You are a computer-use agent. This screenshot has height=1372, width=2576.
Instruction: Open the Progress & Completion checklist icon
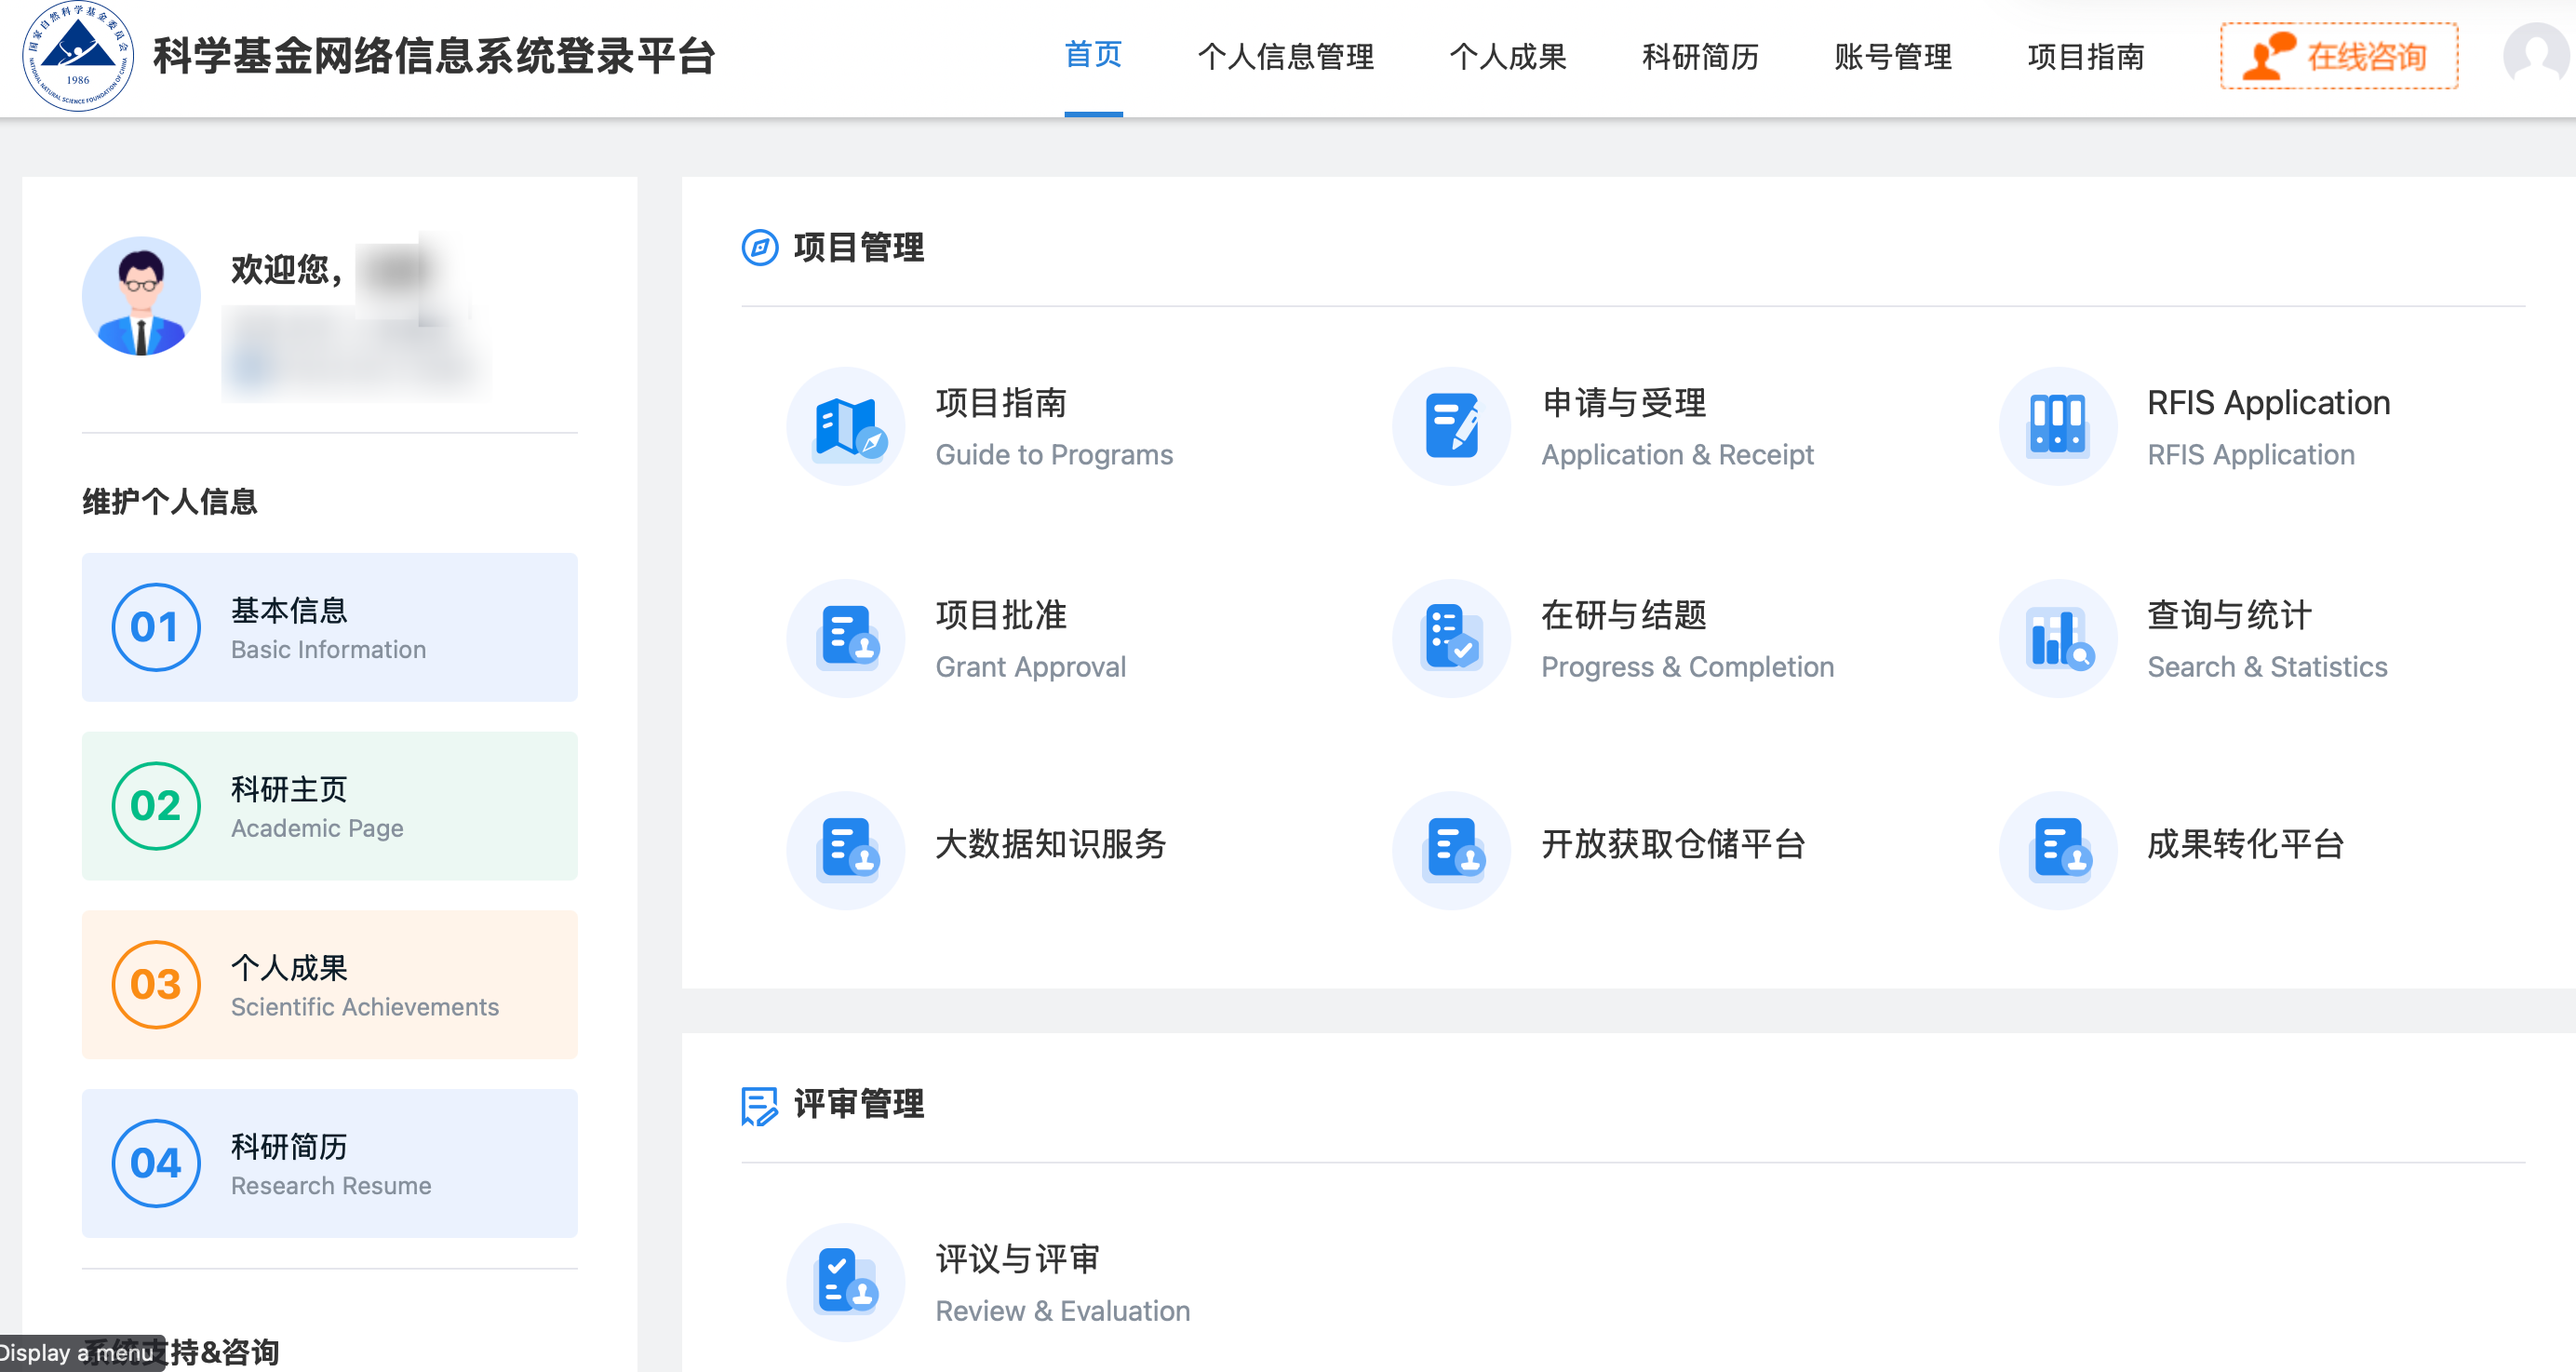[x=1452, y=639]
